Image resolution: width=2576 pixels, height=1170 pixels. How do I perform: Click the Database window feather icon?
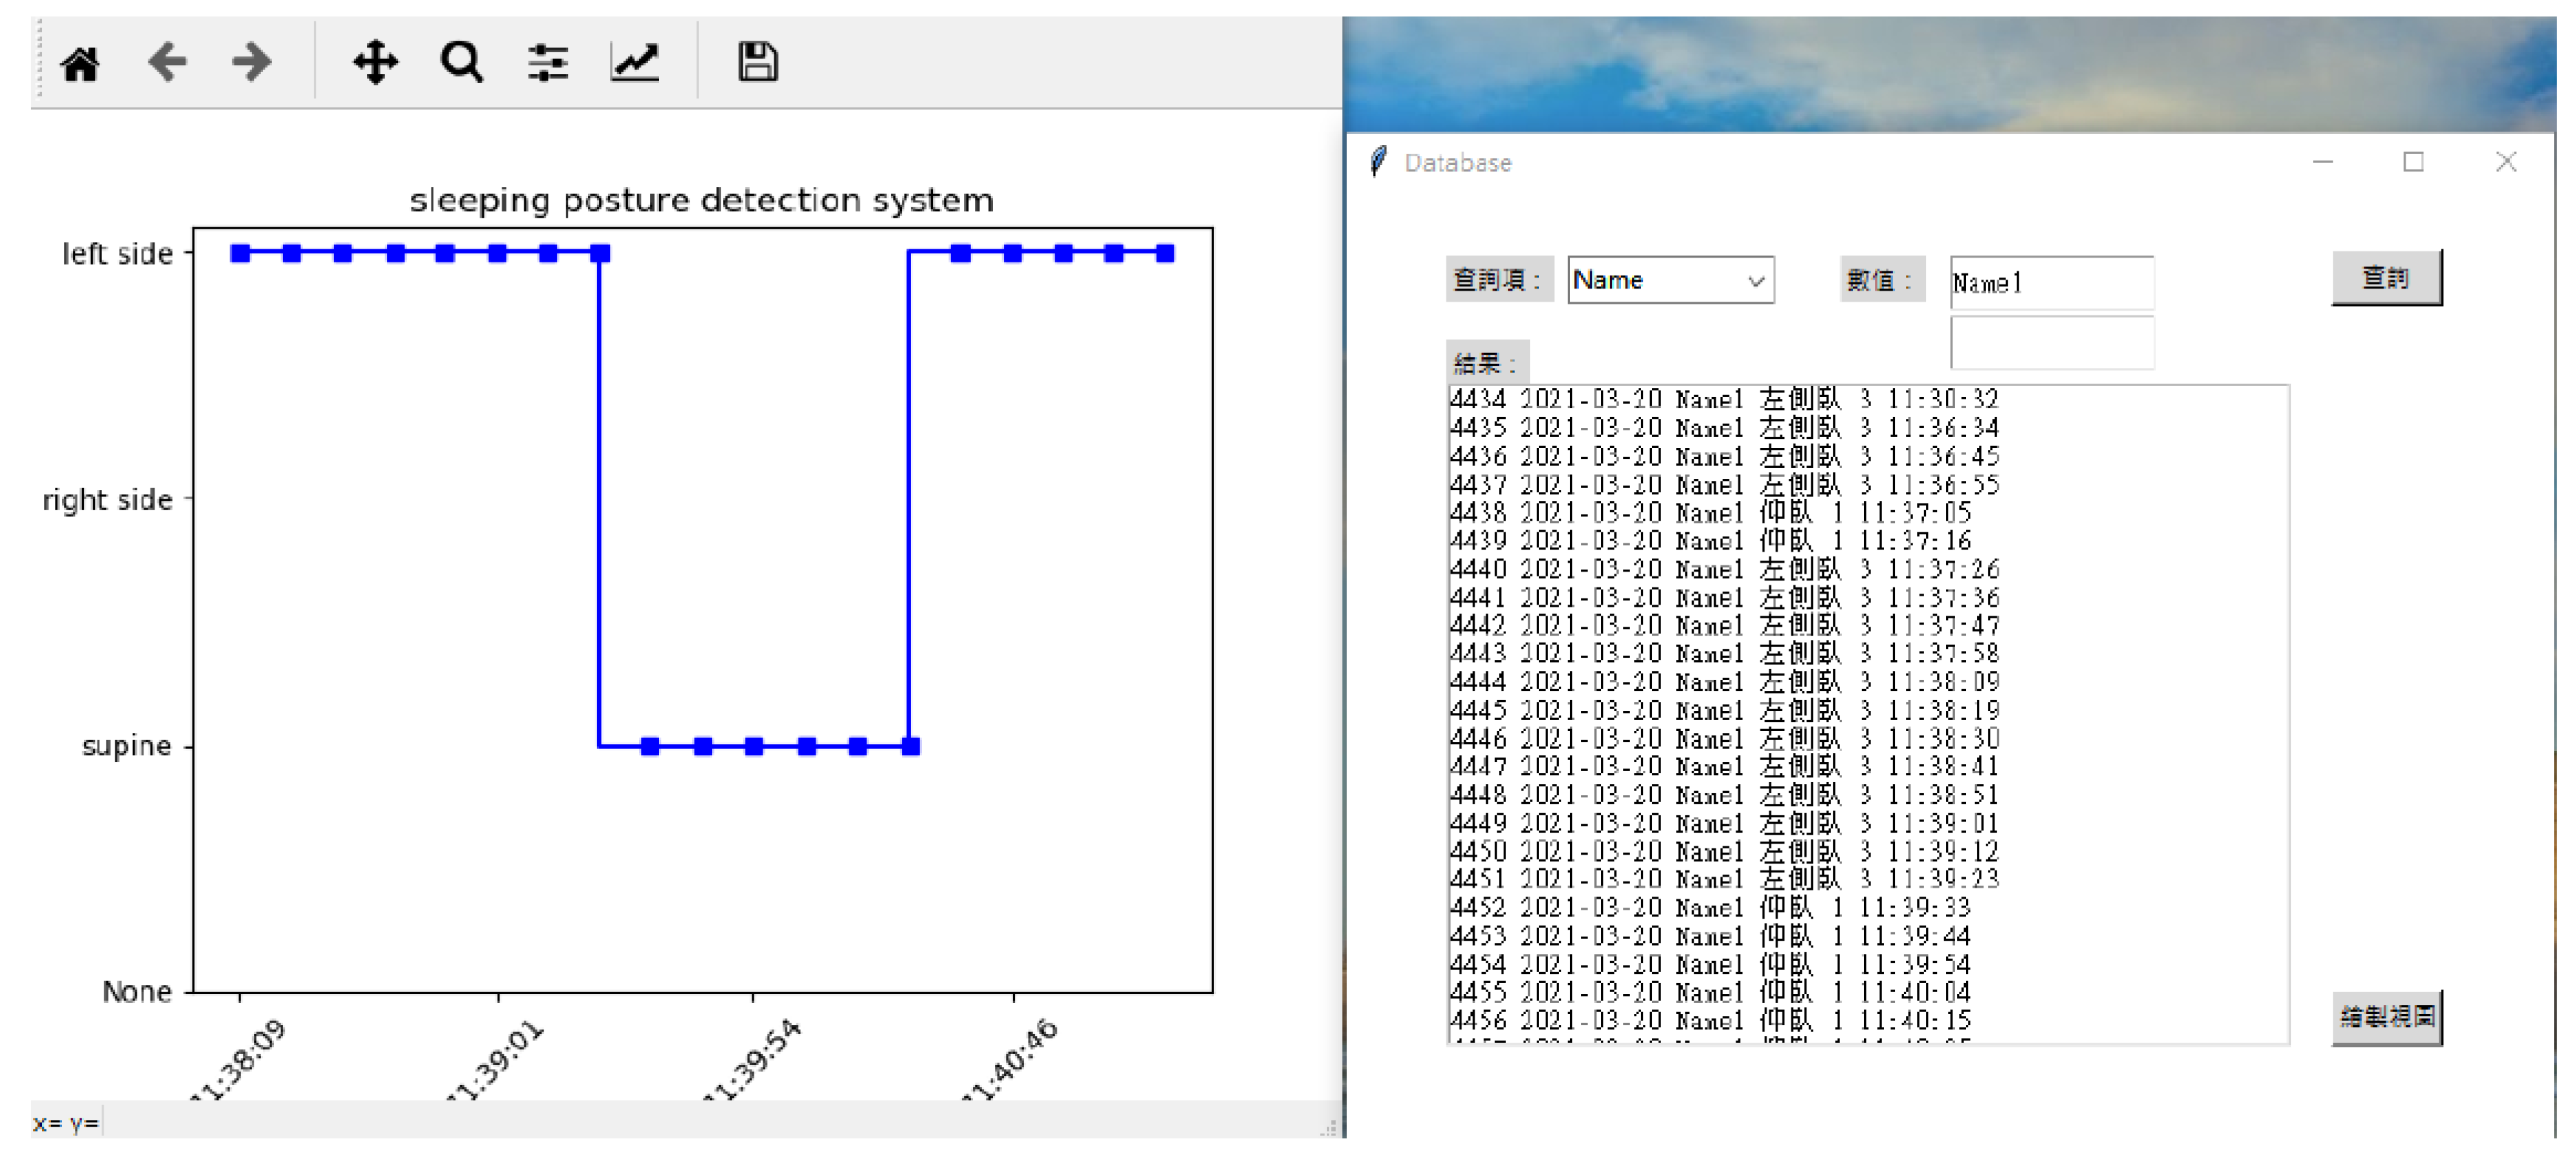tap(1378, 161)
